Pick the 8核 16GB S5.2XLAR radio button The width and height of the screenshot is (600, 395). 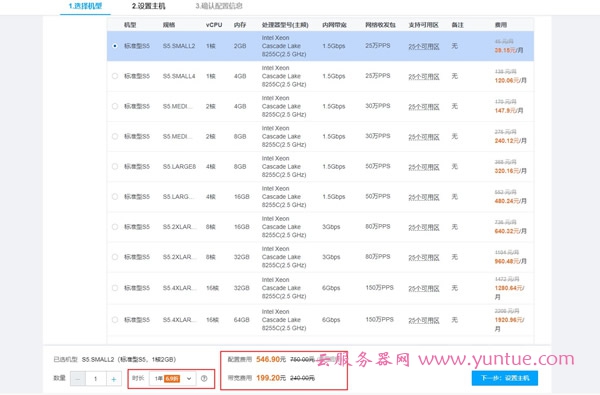coord(115,227)
